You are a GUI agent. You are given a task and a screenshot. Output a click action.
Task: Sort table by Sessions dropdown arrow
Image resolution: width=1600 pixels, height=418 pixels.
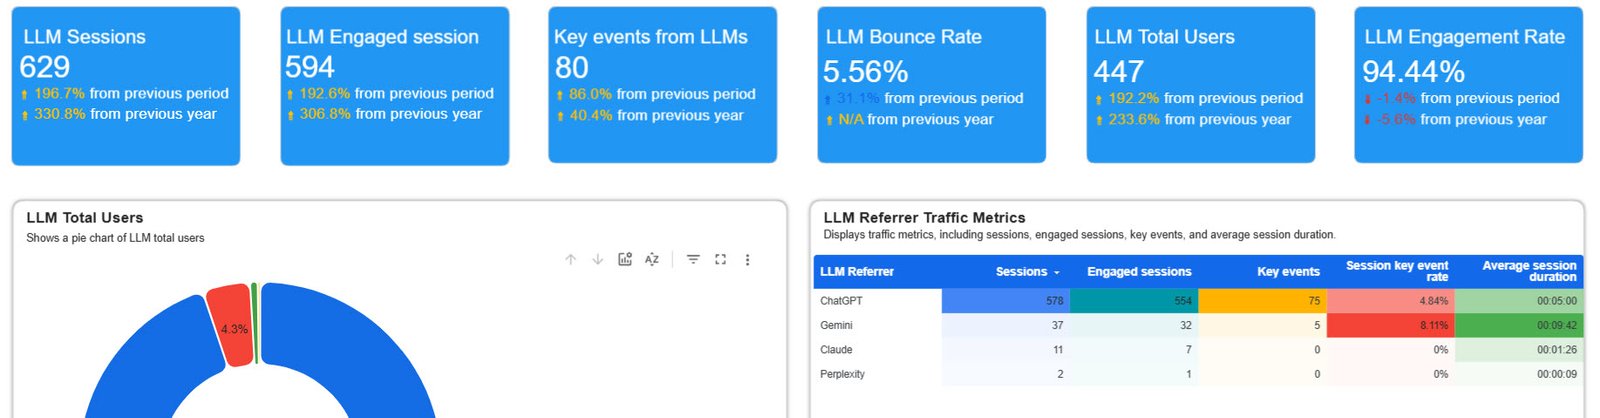(x=1057, y=272)
